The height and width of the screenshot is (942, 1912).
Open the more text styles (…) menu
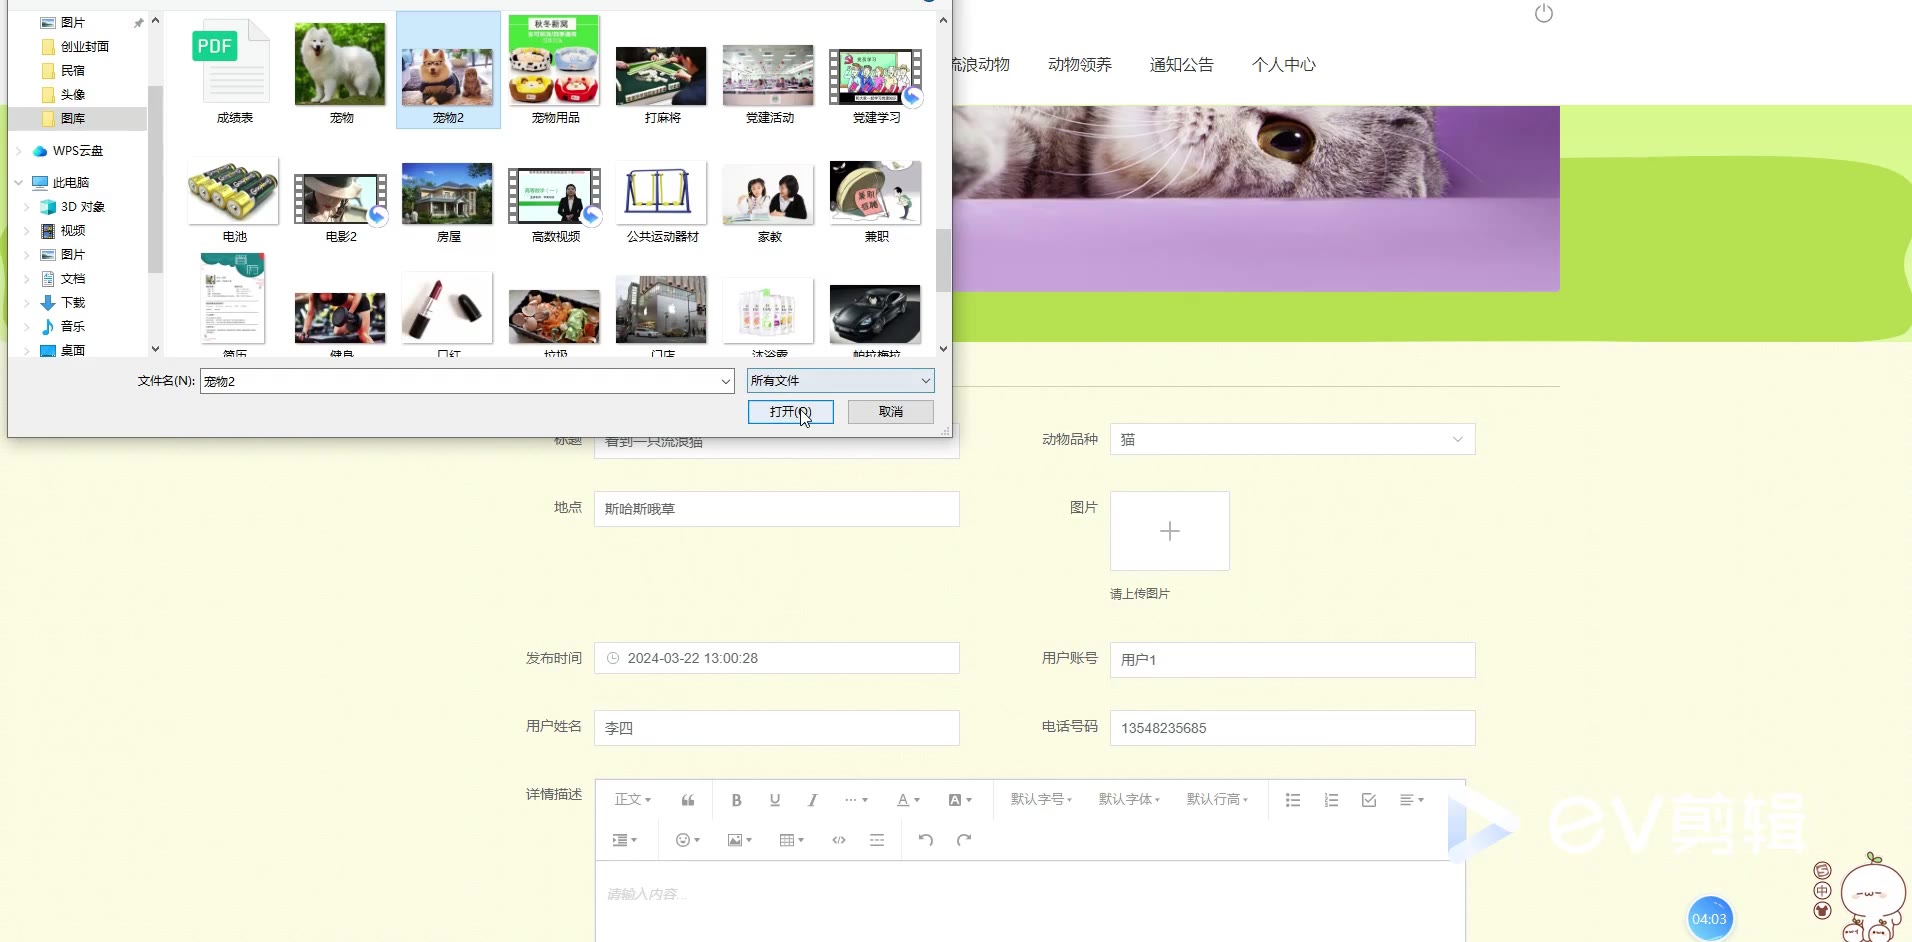point(856,800)
